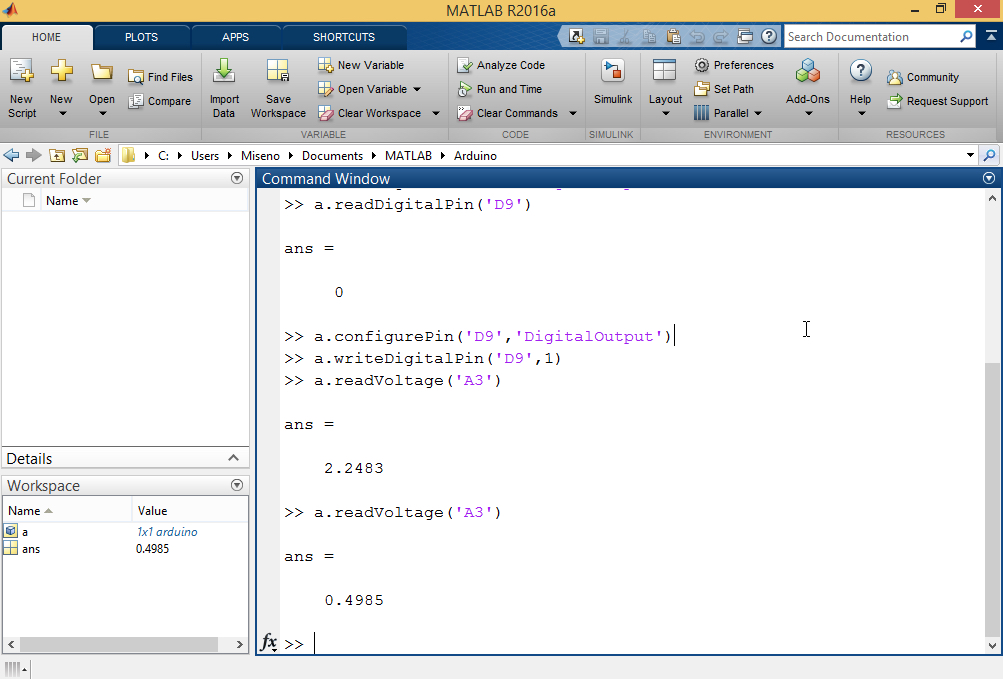Expand Clear Commands dropdown arrow

click(573, 113)
